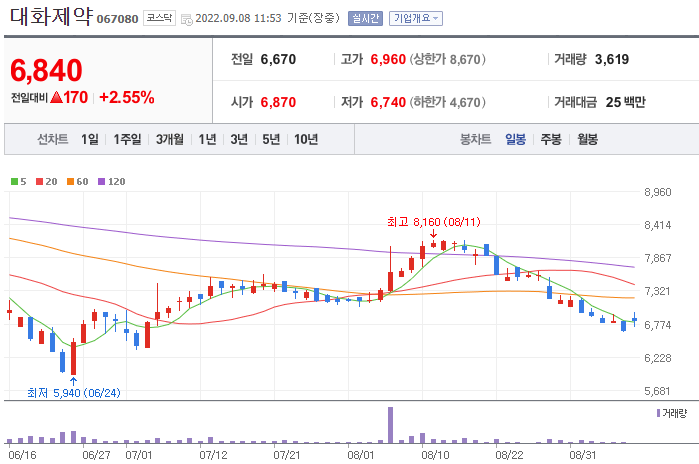Click the 08/01 date label on the axis
Screen dimensions: 699x464
tap(360, 455)
